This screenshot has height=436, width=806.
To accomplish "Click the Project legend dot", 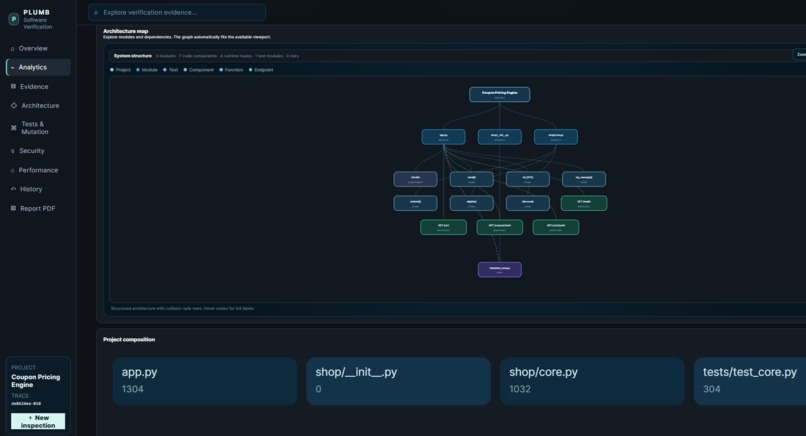I will tap(112, 70).
